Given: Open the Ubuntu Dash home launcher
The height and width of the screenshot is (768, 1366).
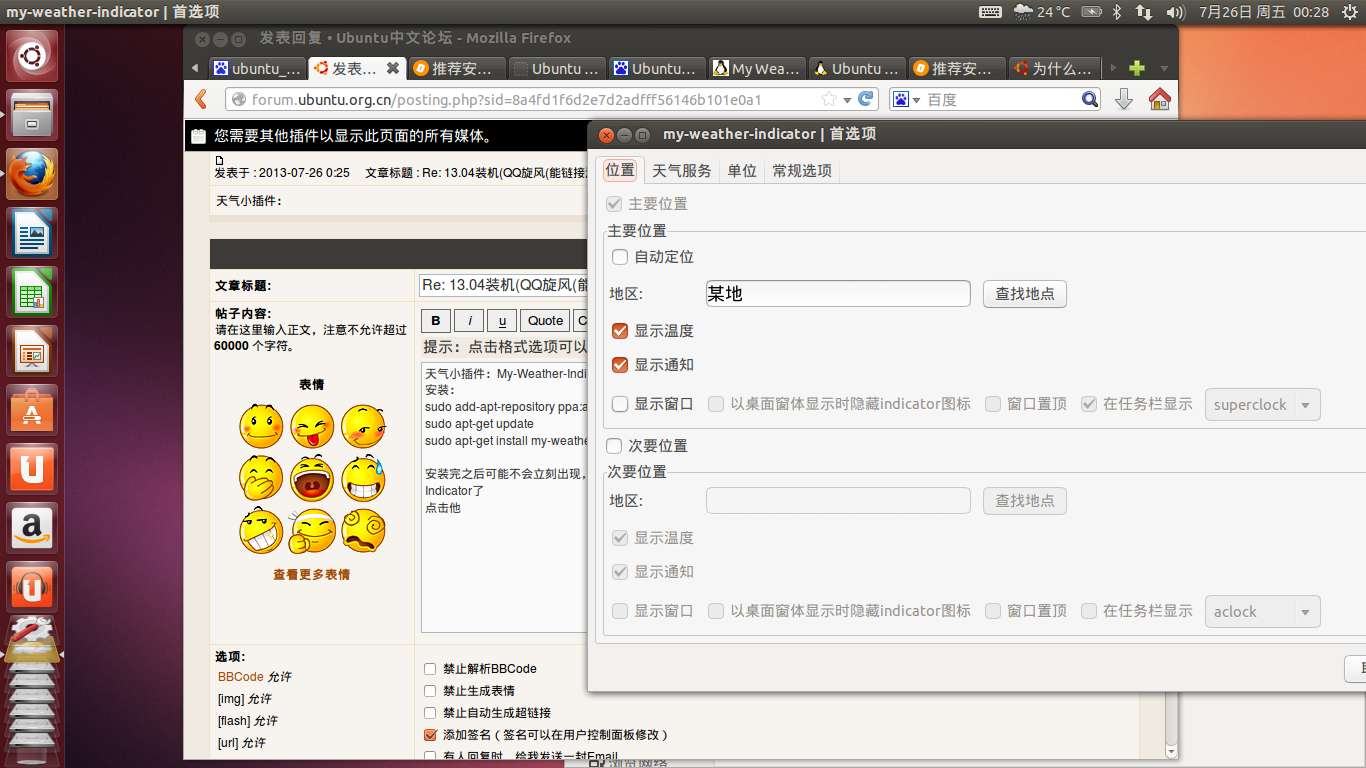Looking at the screenshot, I should (x=33, y=56).
